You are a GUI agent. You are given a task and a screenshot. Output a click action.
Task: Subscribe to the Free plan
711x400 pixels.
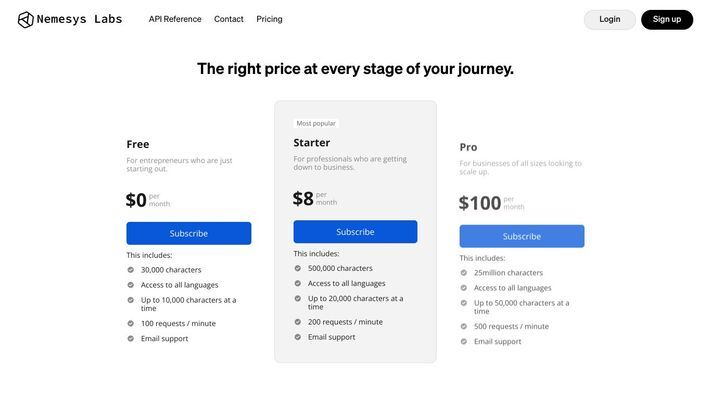point(189,233)
